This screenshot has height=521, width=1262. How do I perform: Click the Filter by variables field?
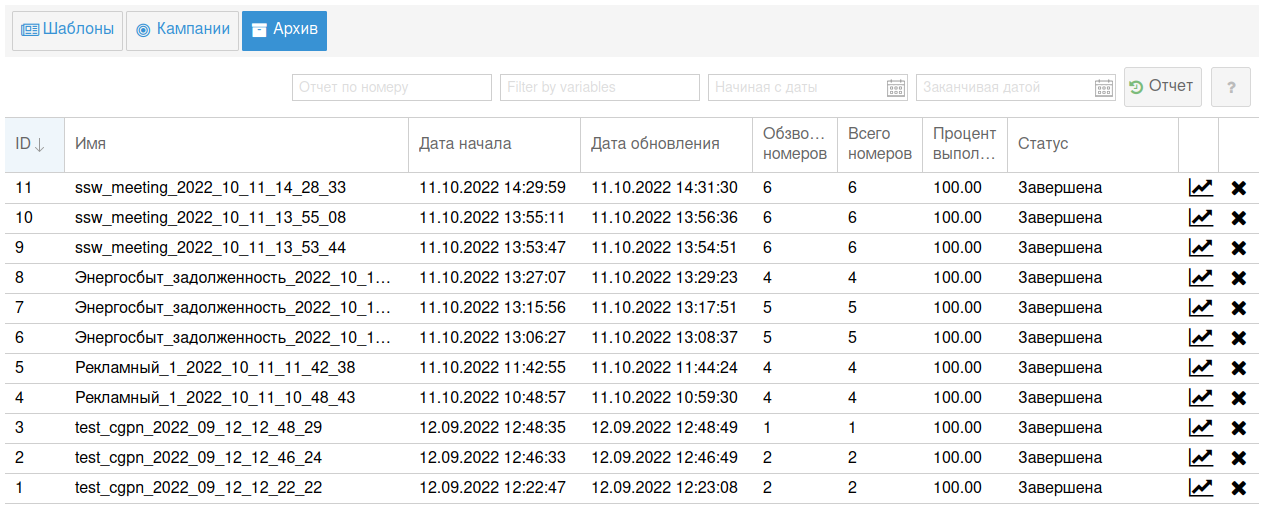coord(599,88)
